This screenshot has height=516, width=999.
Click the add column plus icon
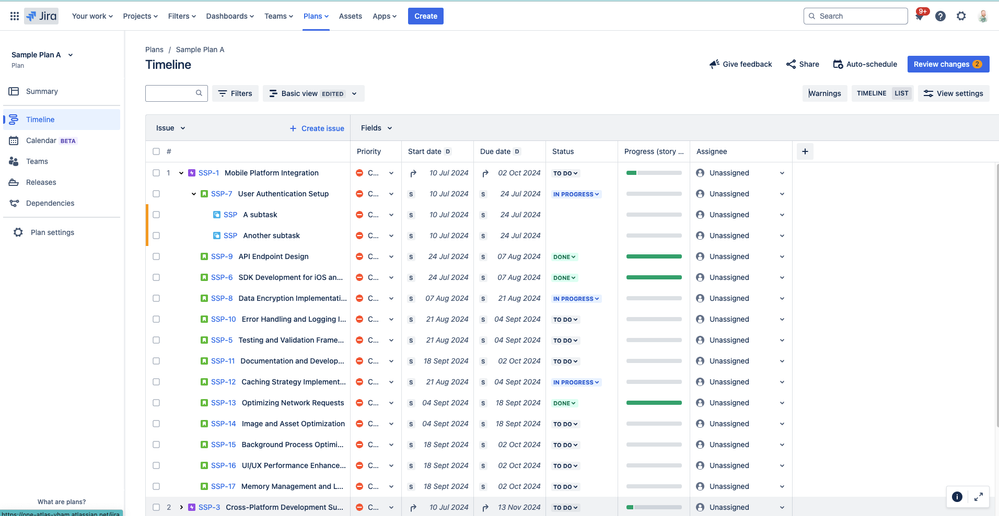(805, 152)
